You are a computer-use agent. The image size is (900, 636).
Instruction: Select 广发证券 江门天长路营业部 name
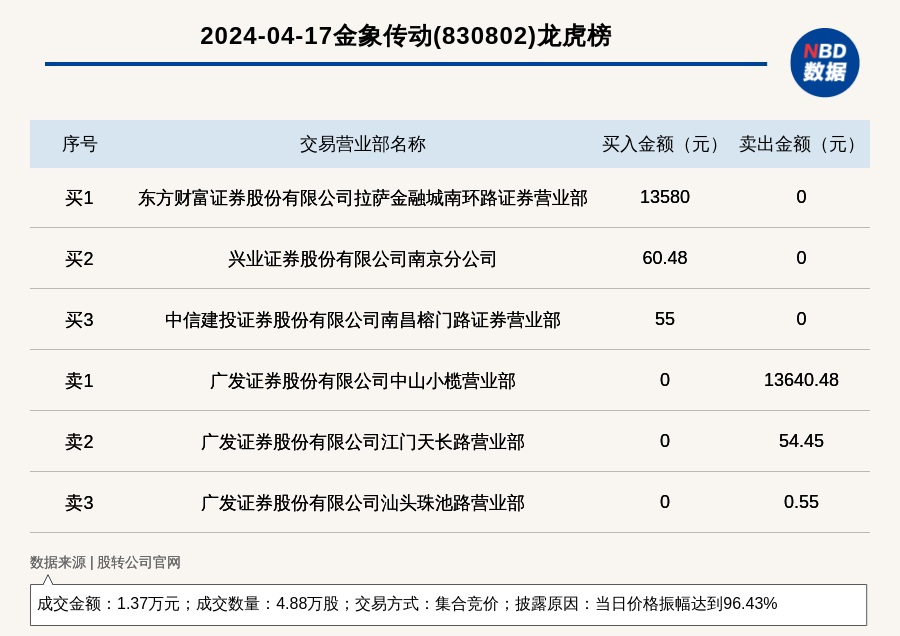pos(363,441)
